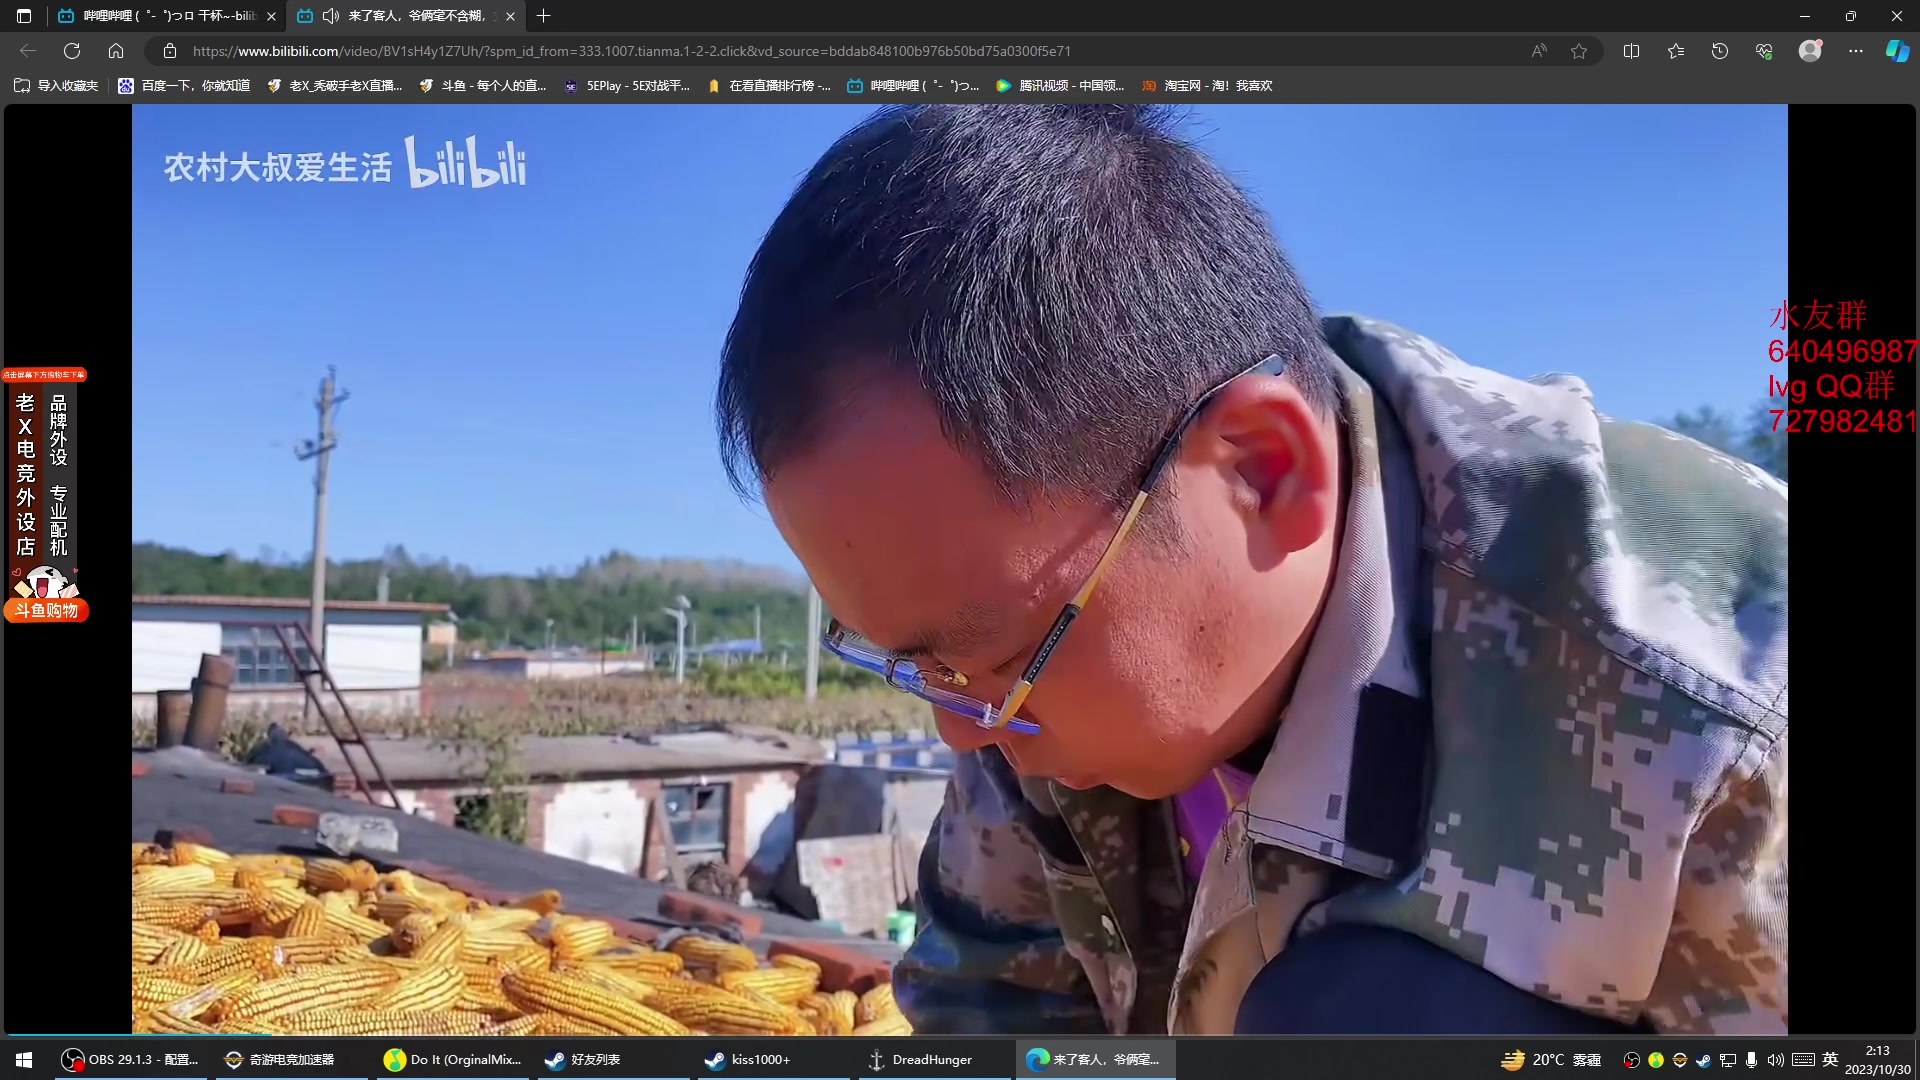This screenshot has height=1080, width=1920.
Task: Toggle Read aloud on this page
Action: 1539,50
